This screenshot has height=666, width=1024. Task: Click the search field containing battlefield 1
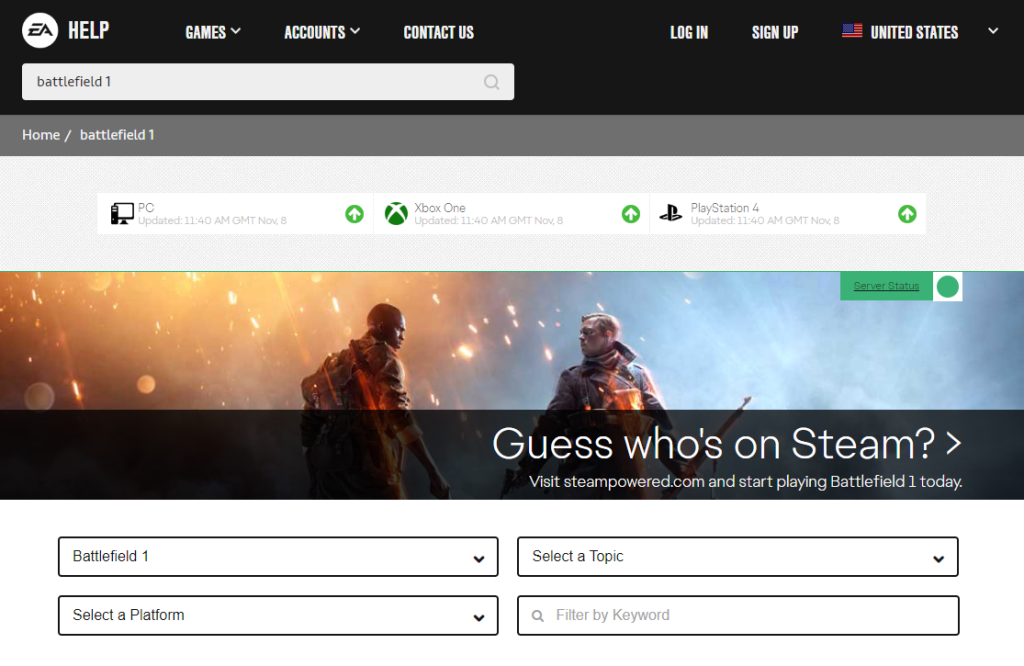click(268, 82)
